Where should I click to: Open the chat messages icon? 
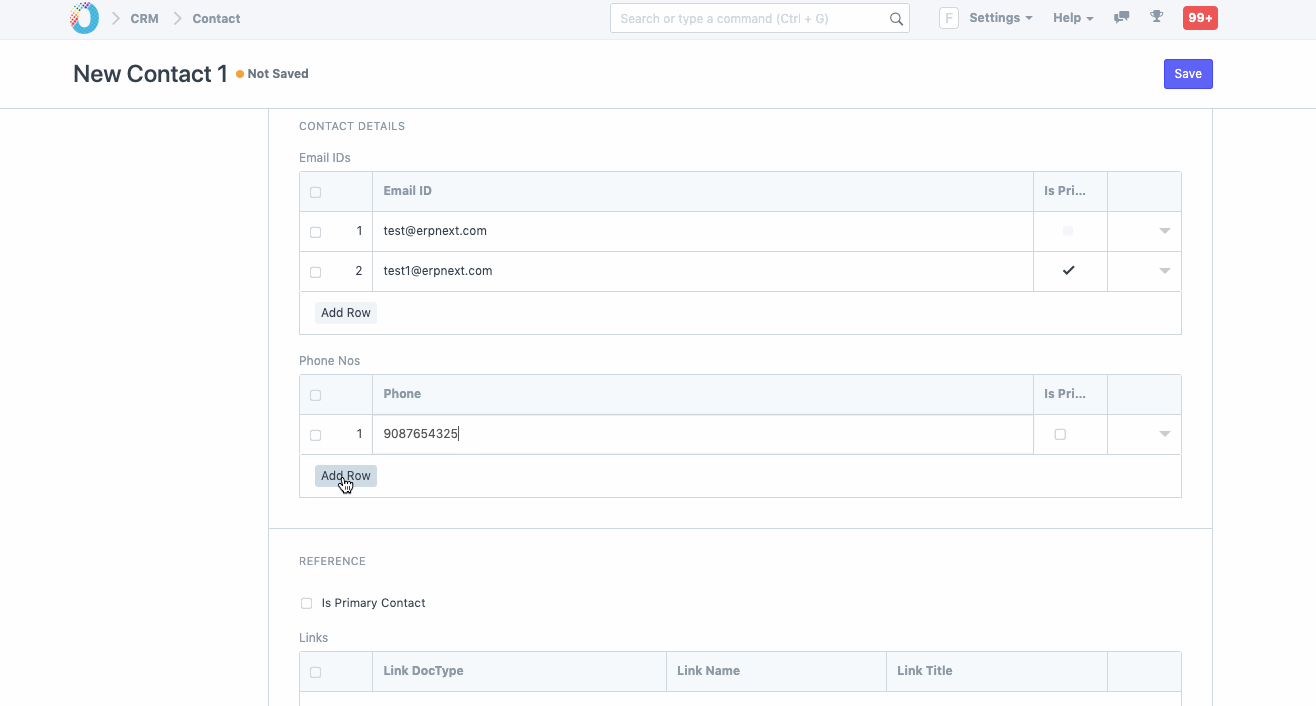point(1122,18)
